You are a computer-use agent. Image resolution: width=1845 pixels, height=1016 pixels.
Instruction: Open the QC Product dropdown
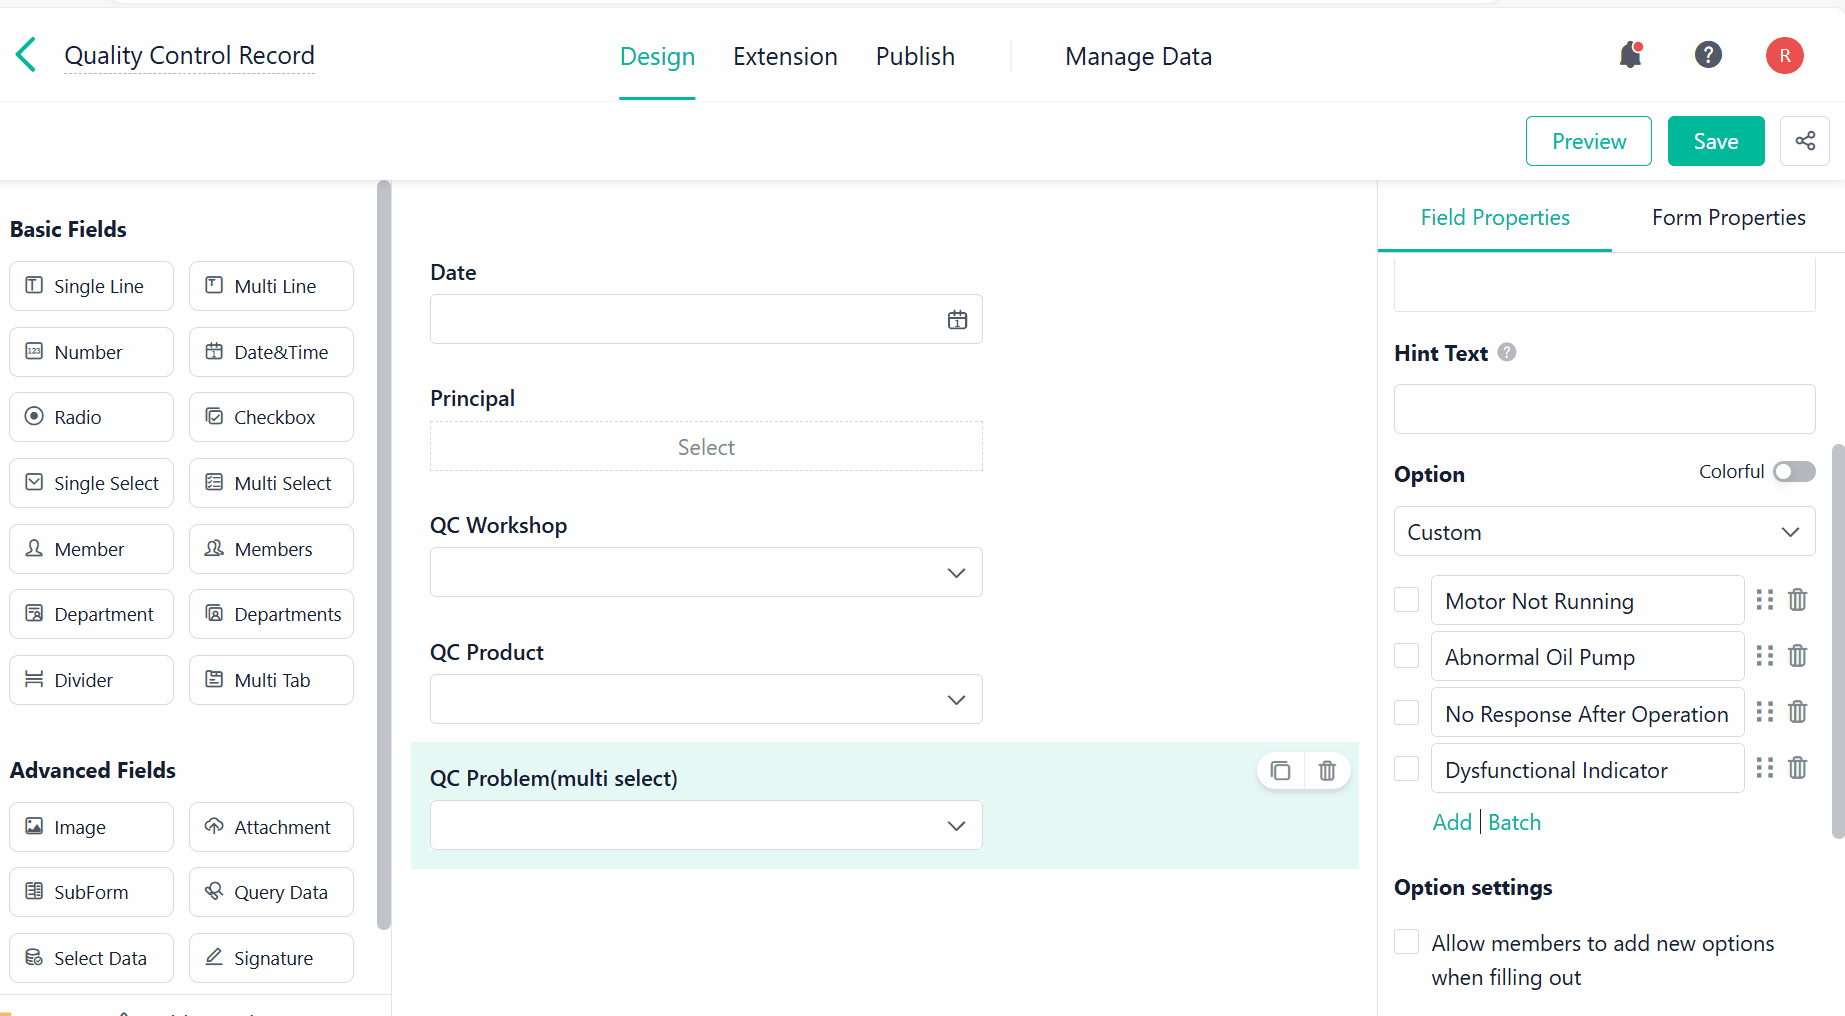(706, 700)
